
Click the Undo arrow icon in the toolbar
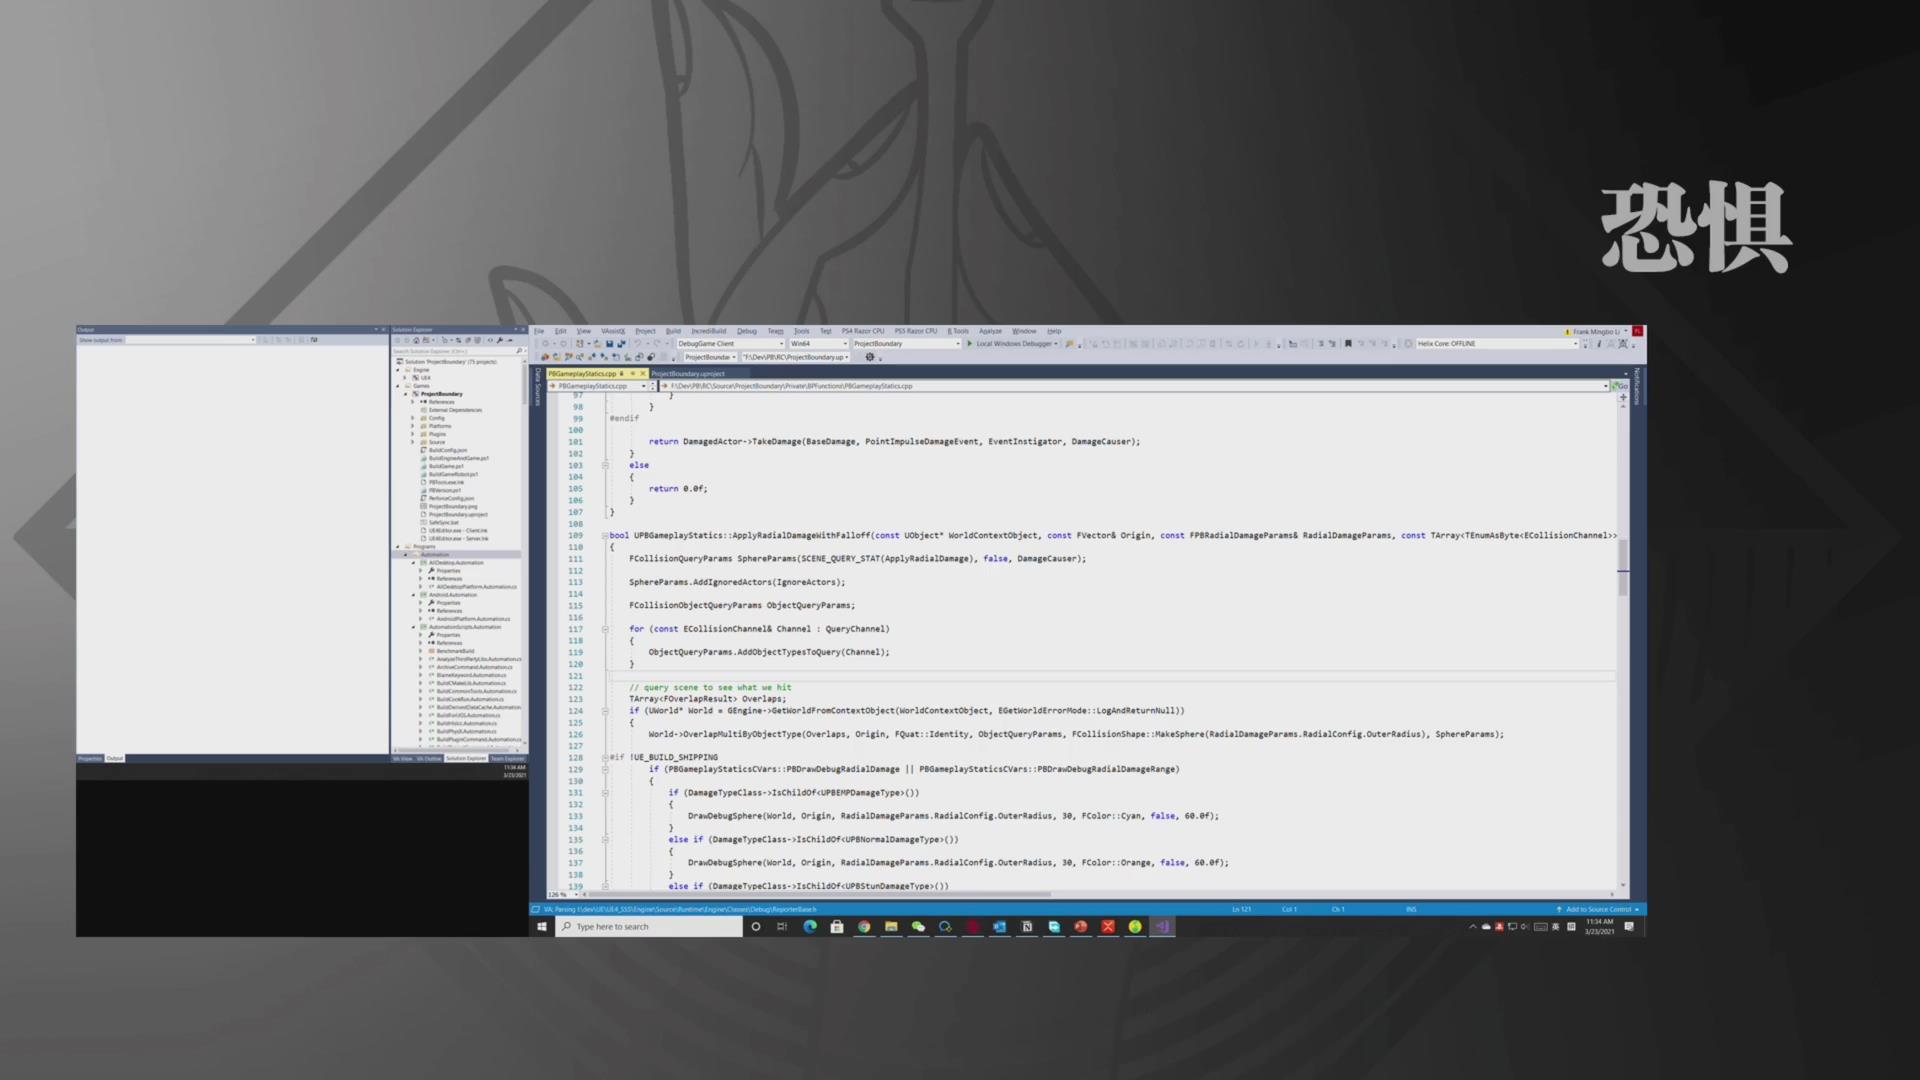click(637, 344)
